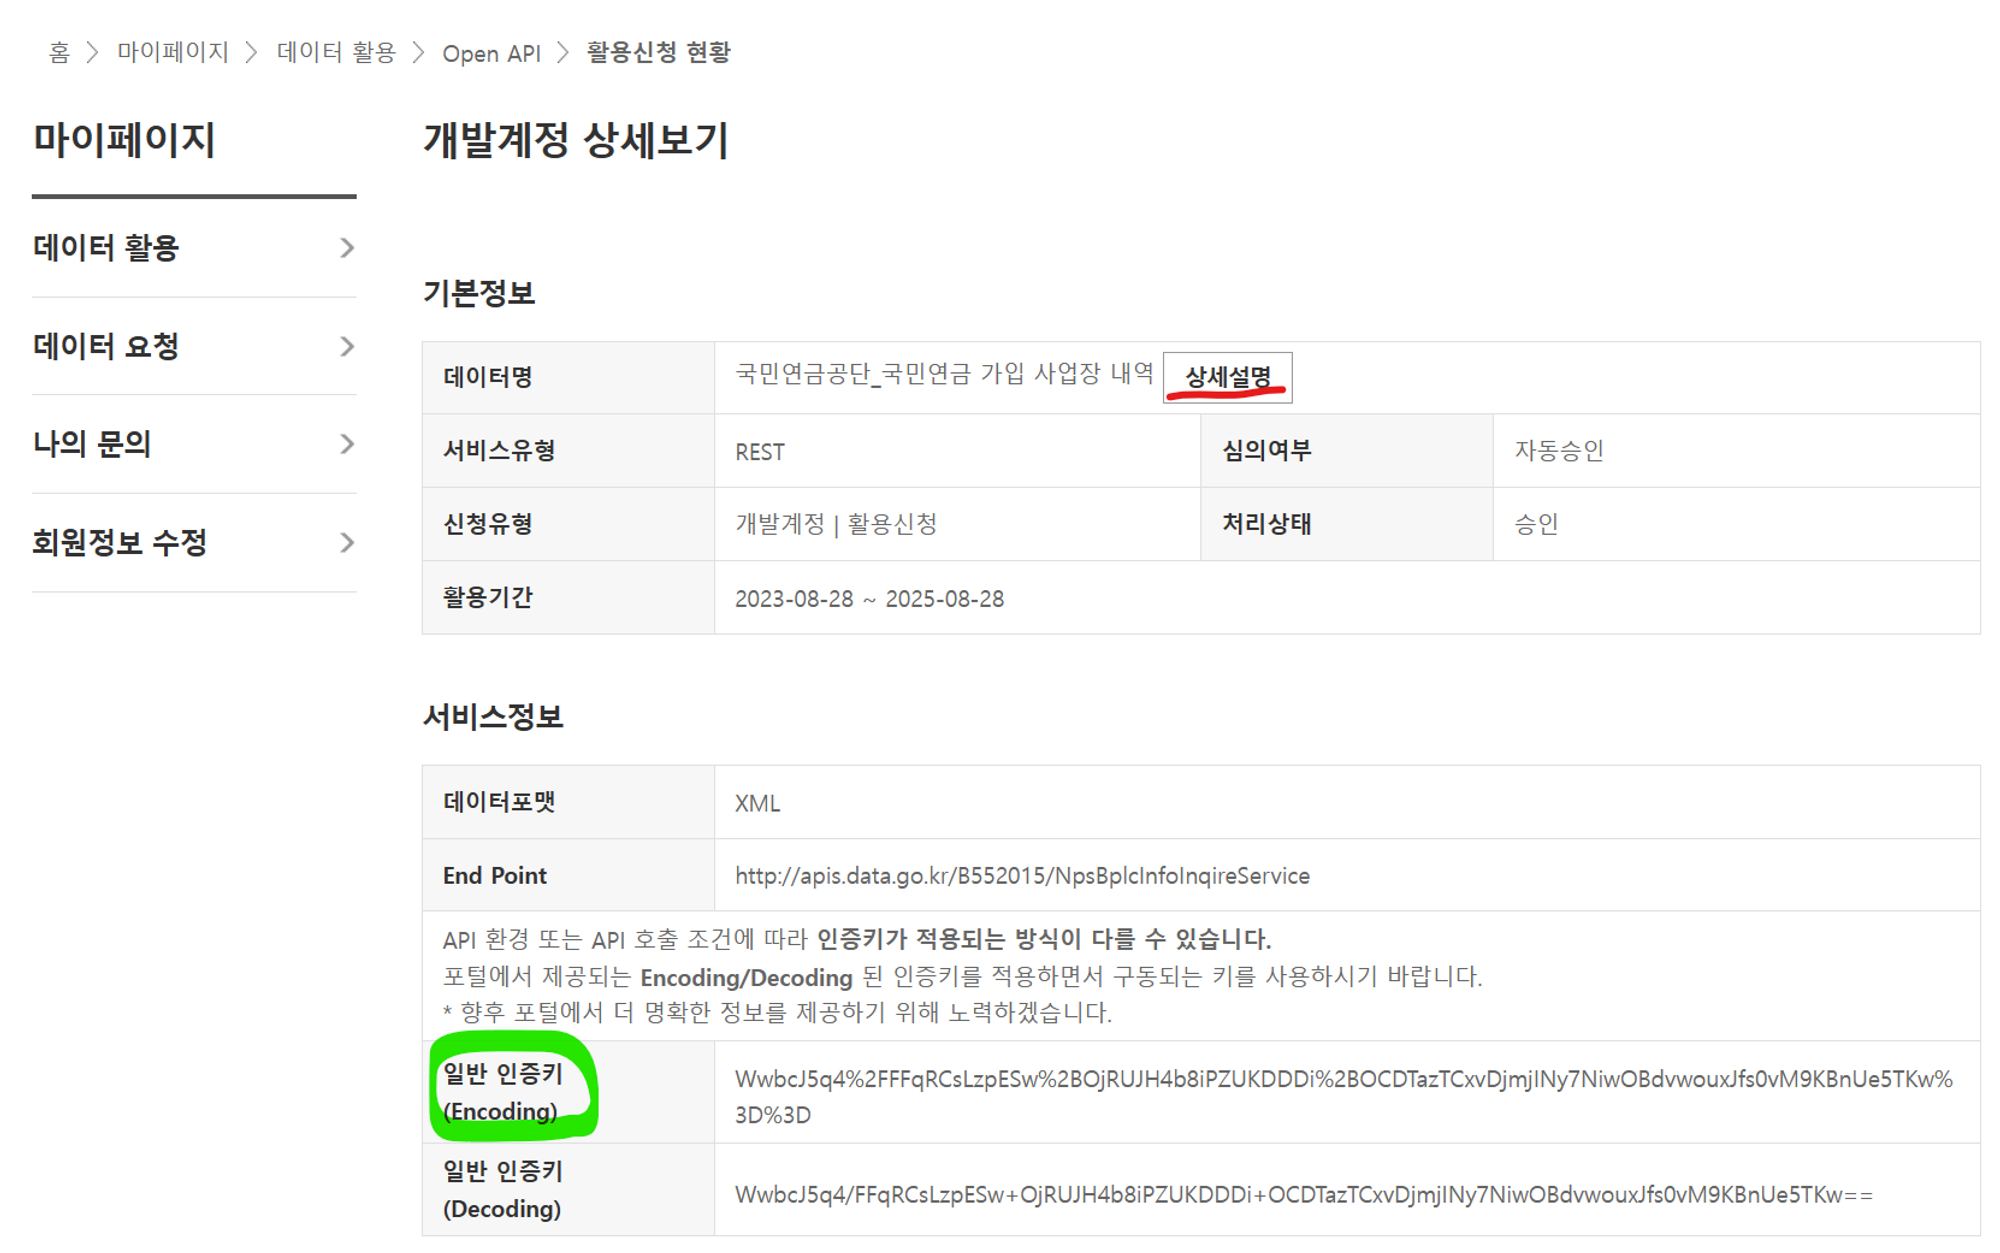
Task: Click the 마이페이지 sidebar heading
Action: (124, 140)
